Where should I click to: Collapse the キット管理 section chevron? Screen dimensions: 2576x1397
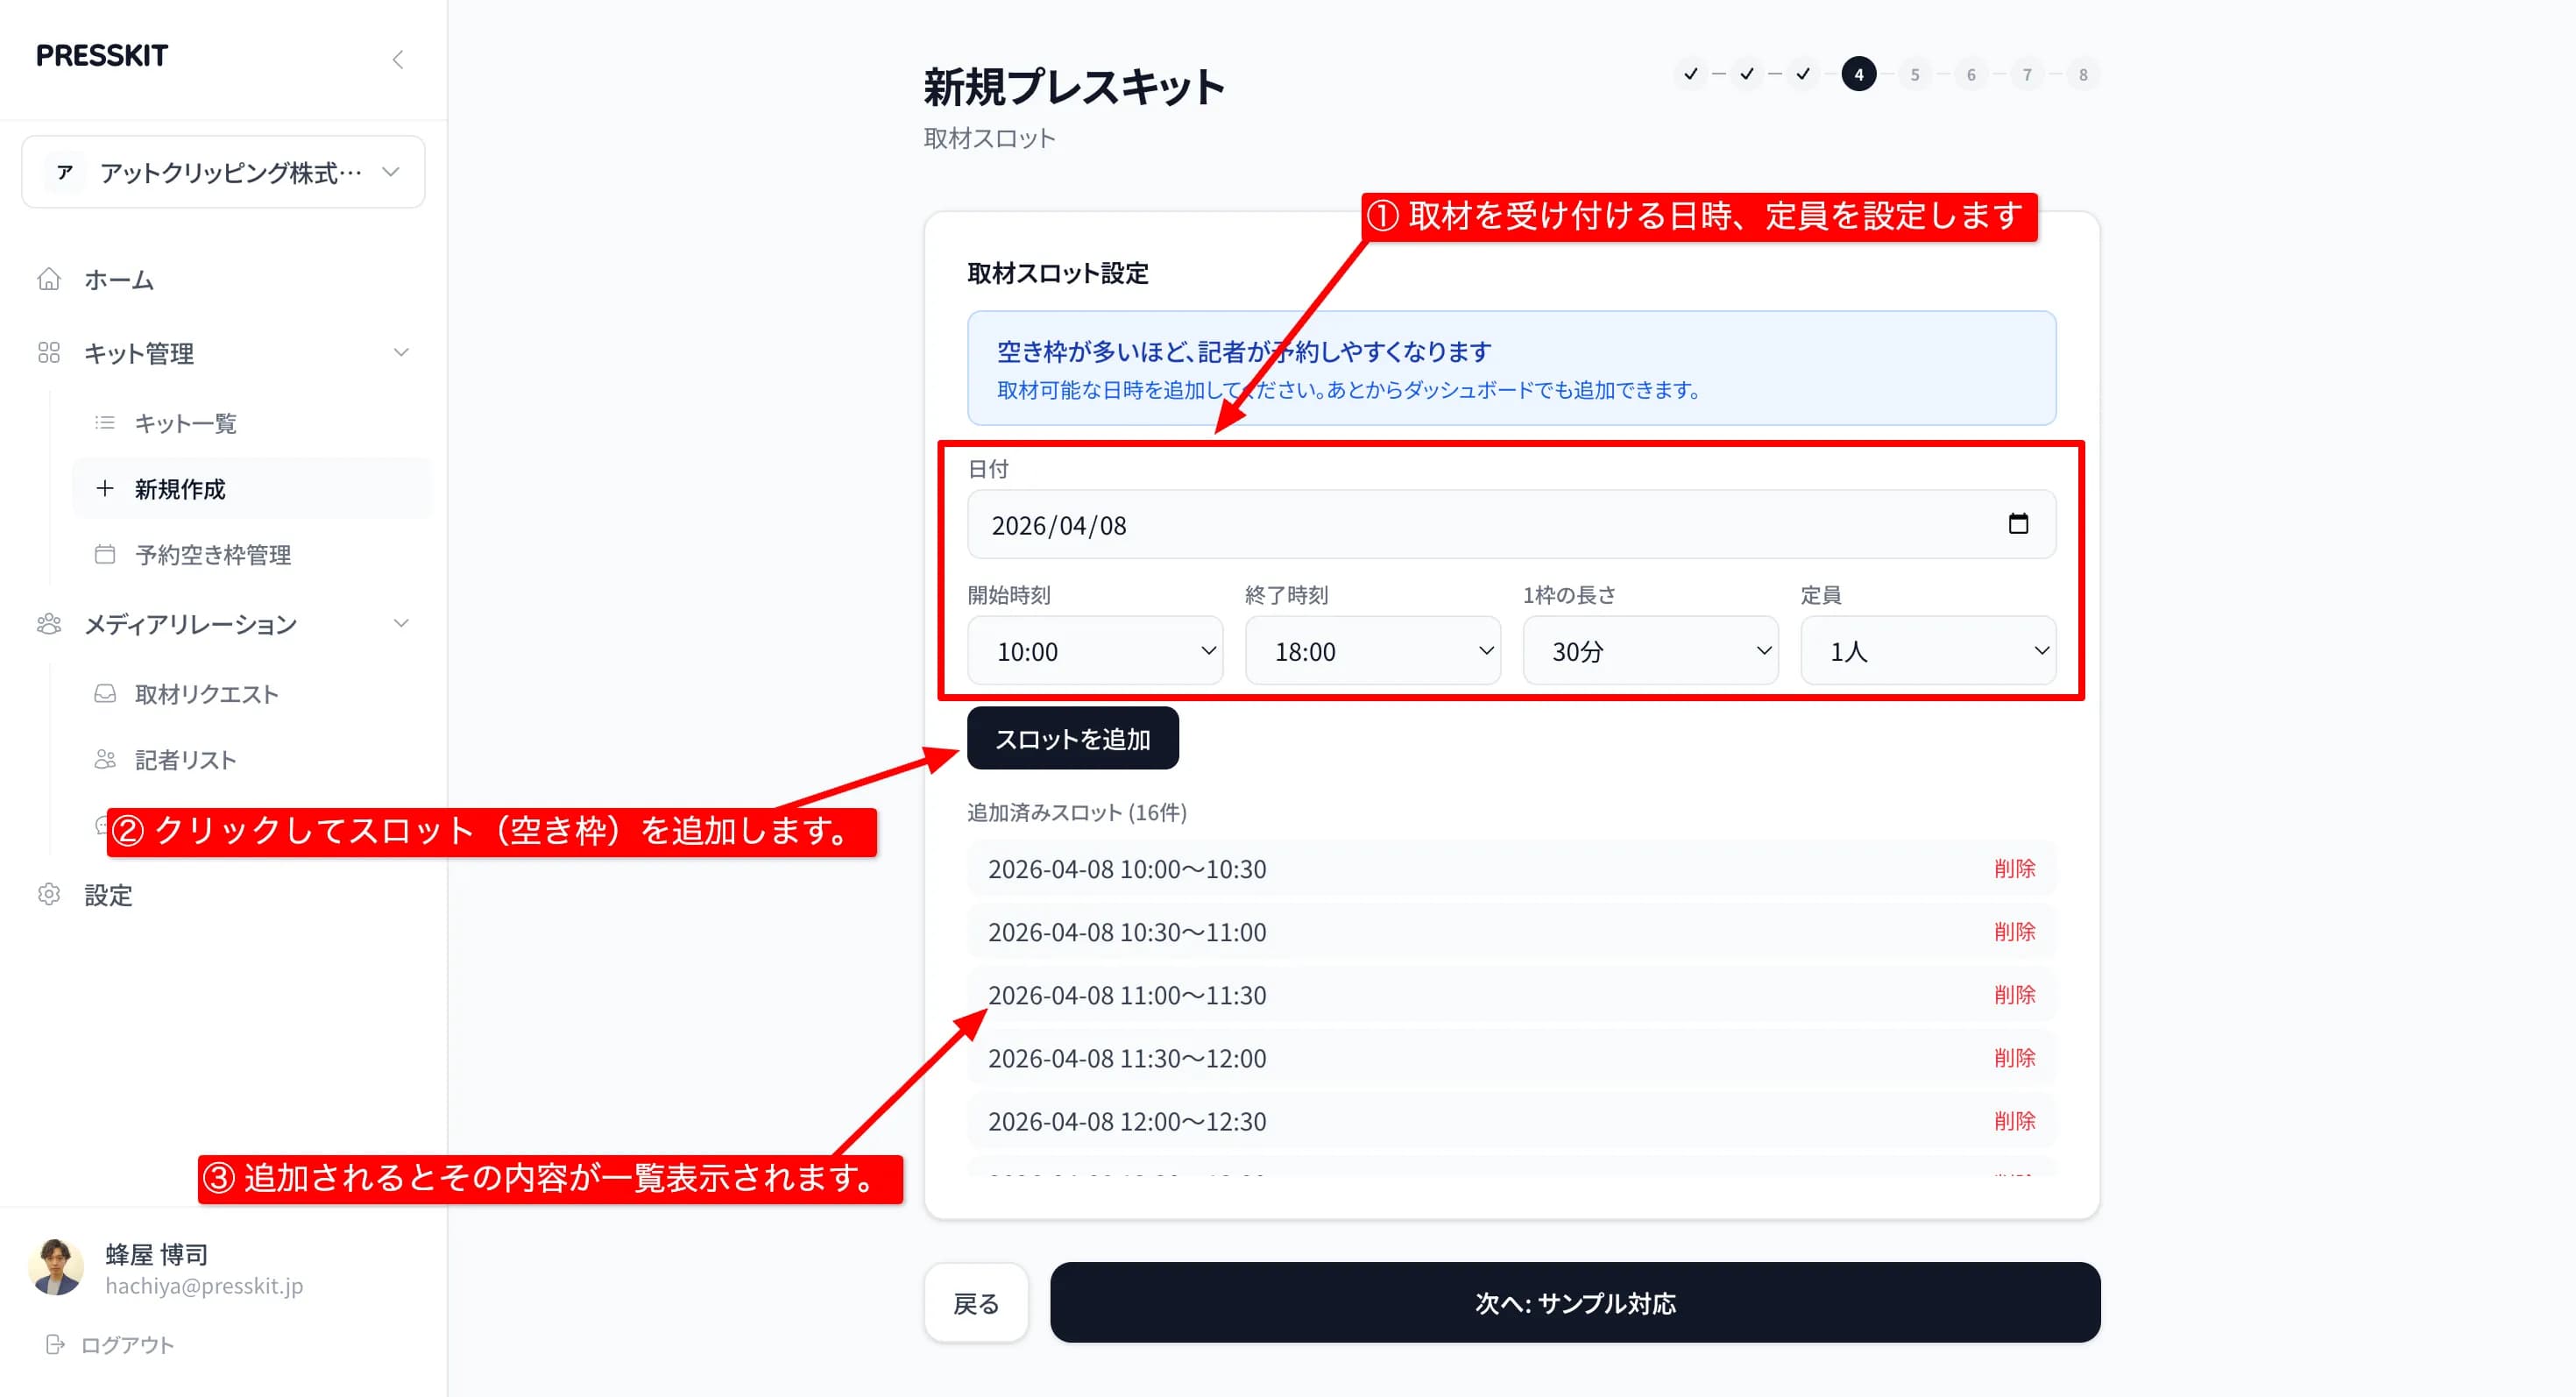(x=401, y=352)
